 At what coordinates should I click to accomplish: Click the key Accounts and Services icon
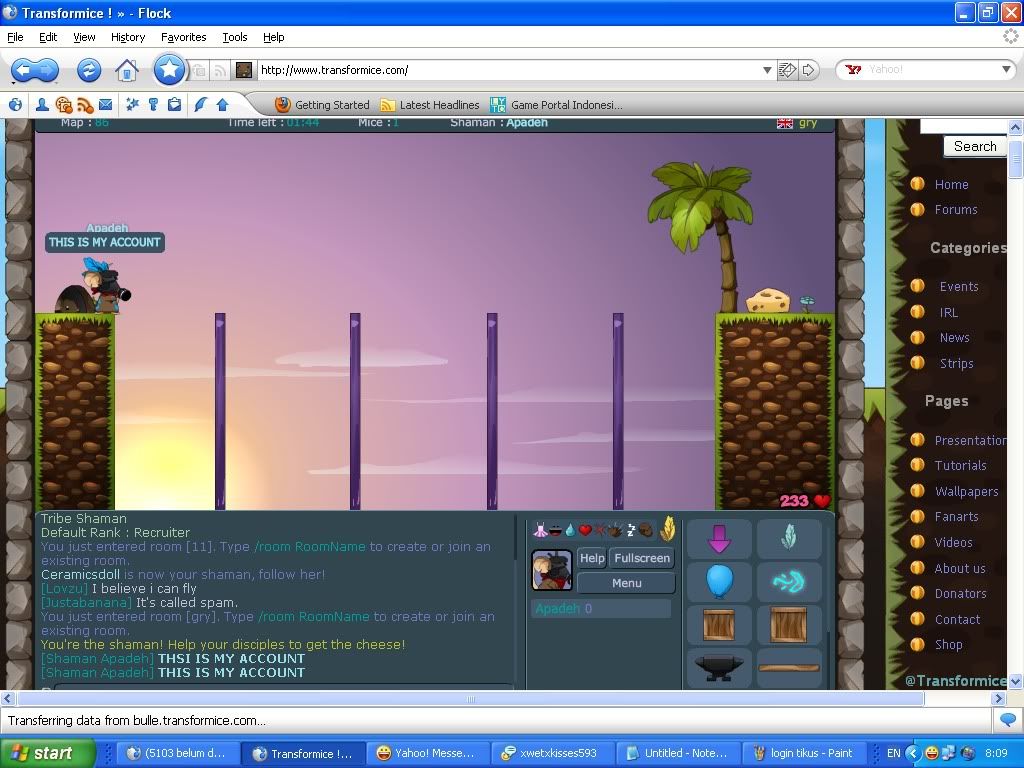click(x=153, y=104)
